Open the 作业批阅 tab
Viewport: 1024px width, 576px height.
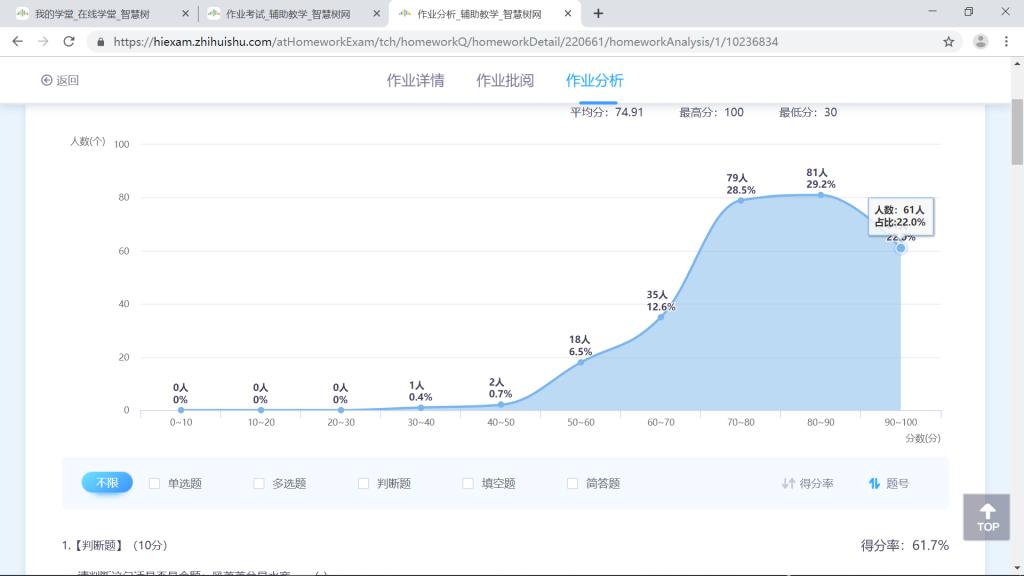click(505, 81)
